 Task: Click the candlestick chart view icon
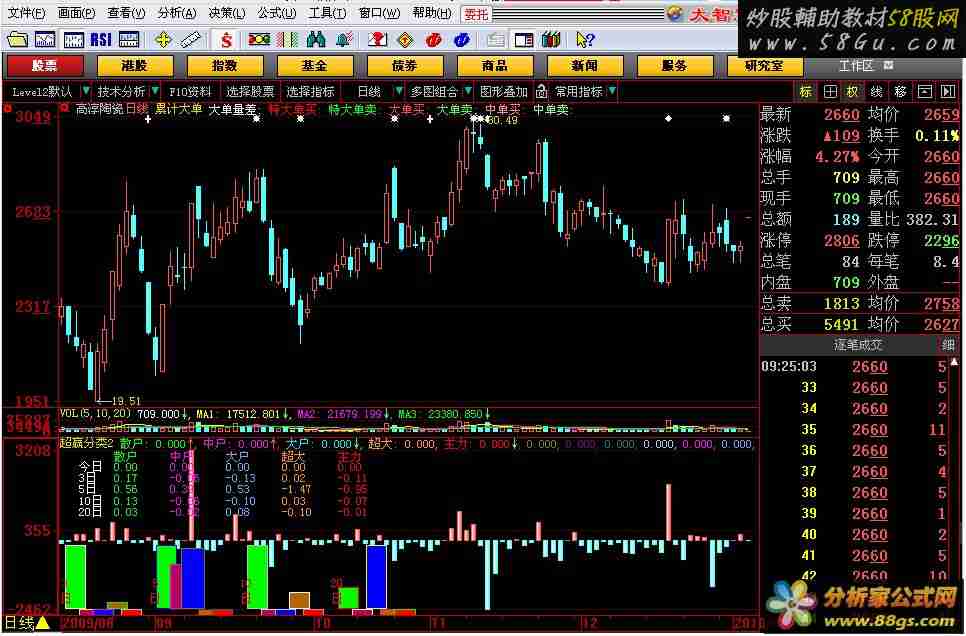[73, 40]
